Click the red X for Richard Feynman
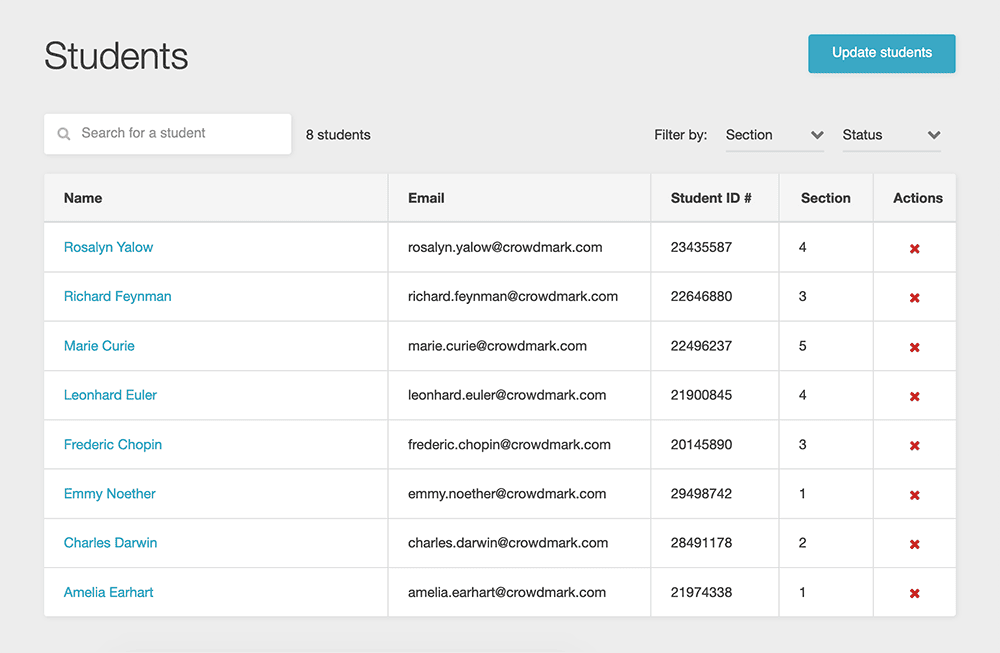1000x653 pixels. coord(914,298)
